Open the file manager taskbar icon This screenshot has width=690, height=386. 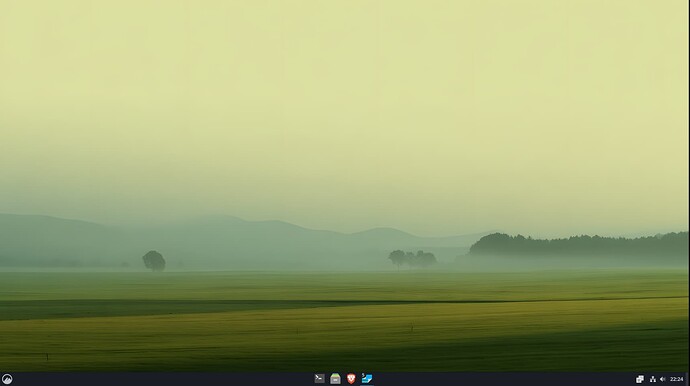335,379
